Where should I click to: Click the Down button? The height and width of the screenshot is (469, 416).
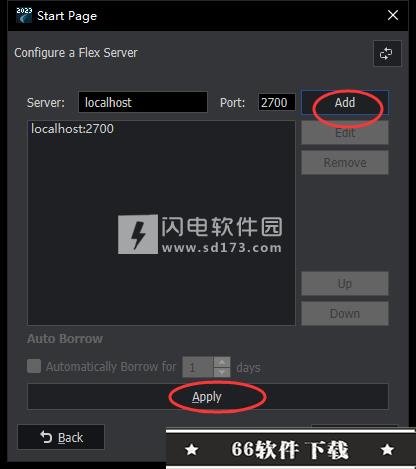345,314
